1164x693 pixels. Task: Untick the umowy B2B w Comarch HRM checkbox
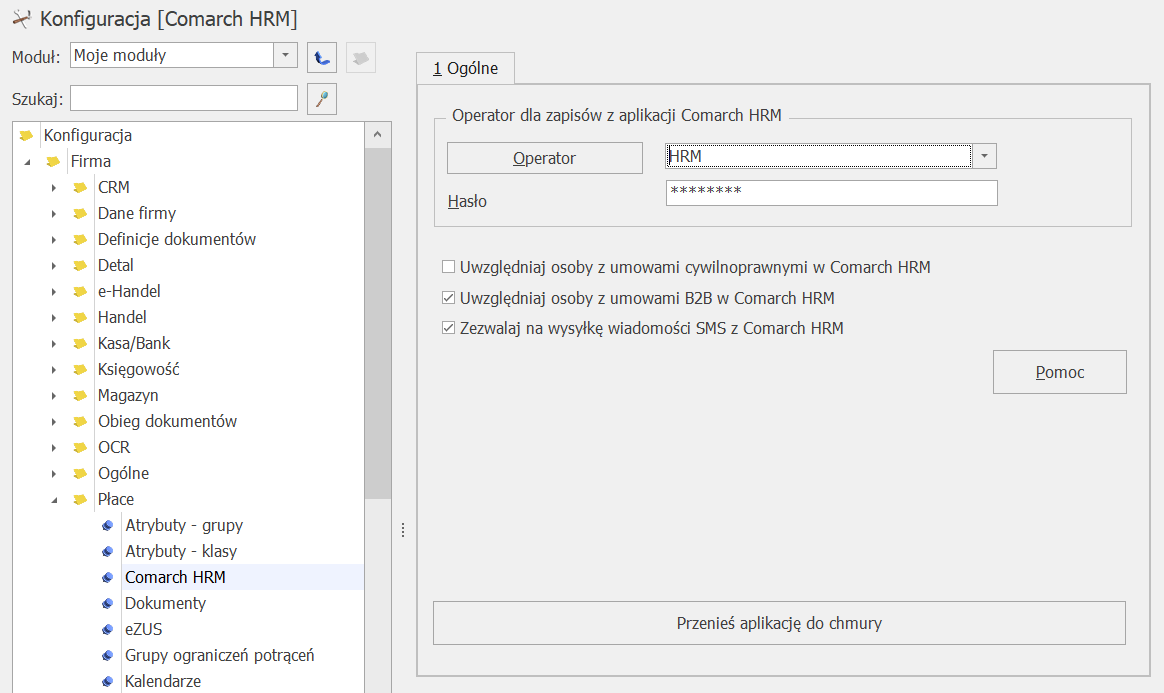coord(448,298)
